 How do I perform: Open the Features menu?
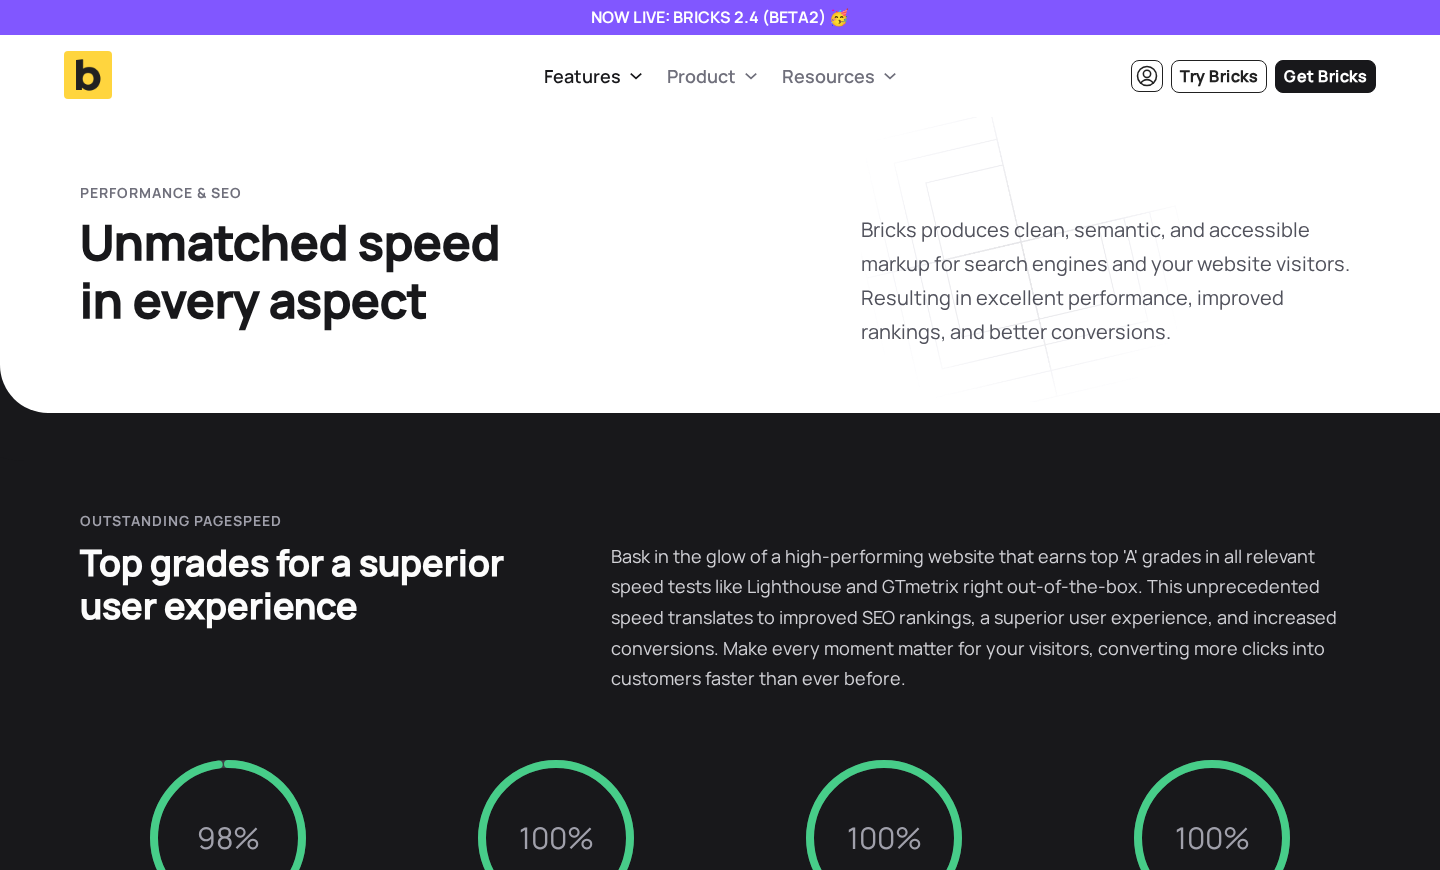pyautogui.click(x=582, y=76)
